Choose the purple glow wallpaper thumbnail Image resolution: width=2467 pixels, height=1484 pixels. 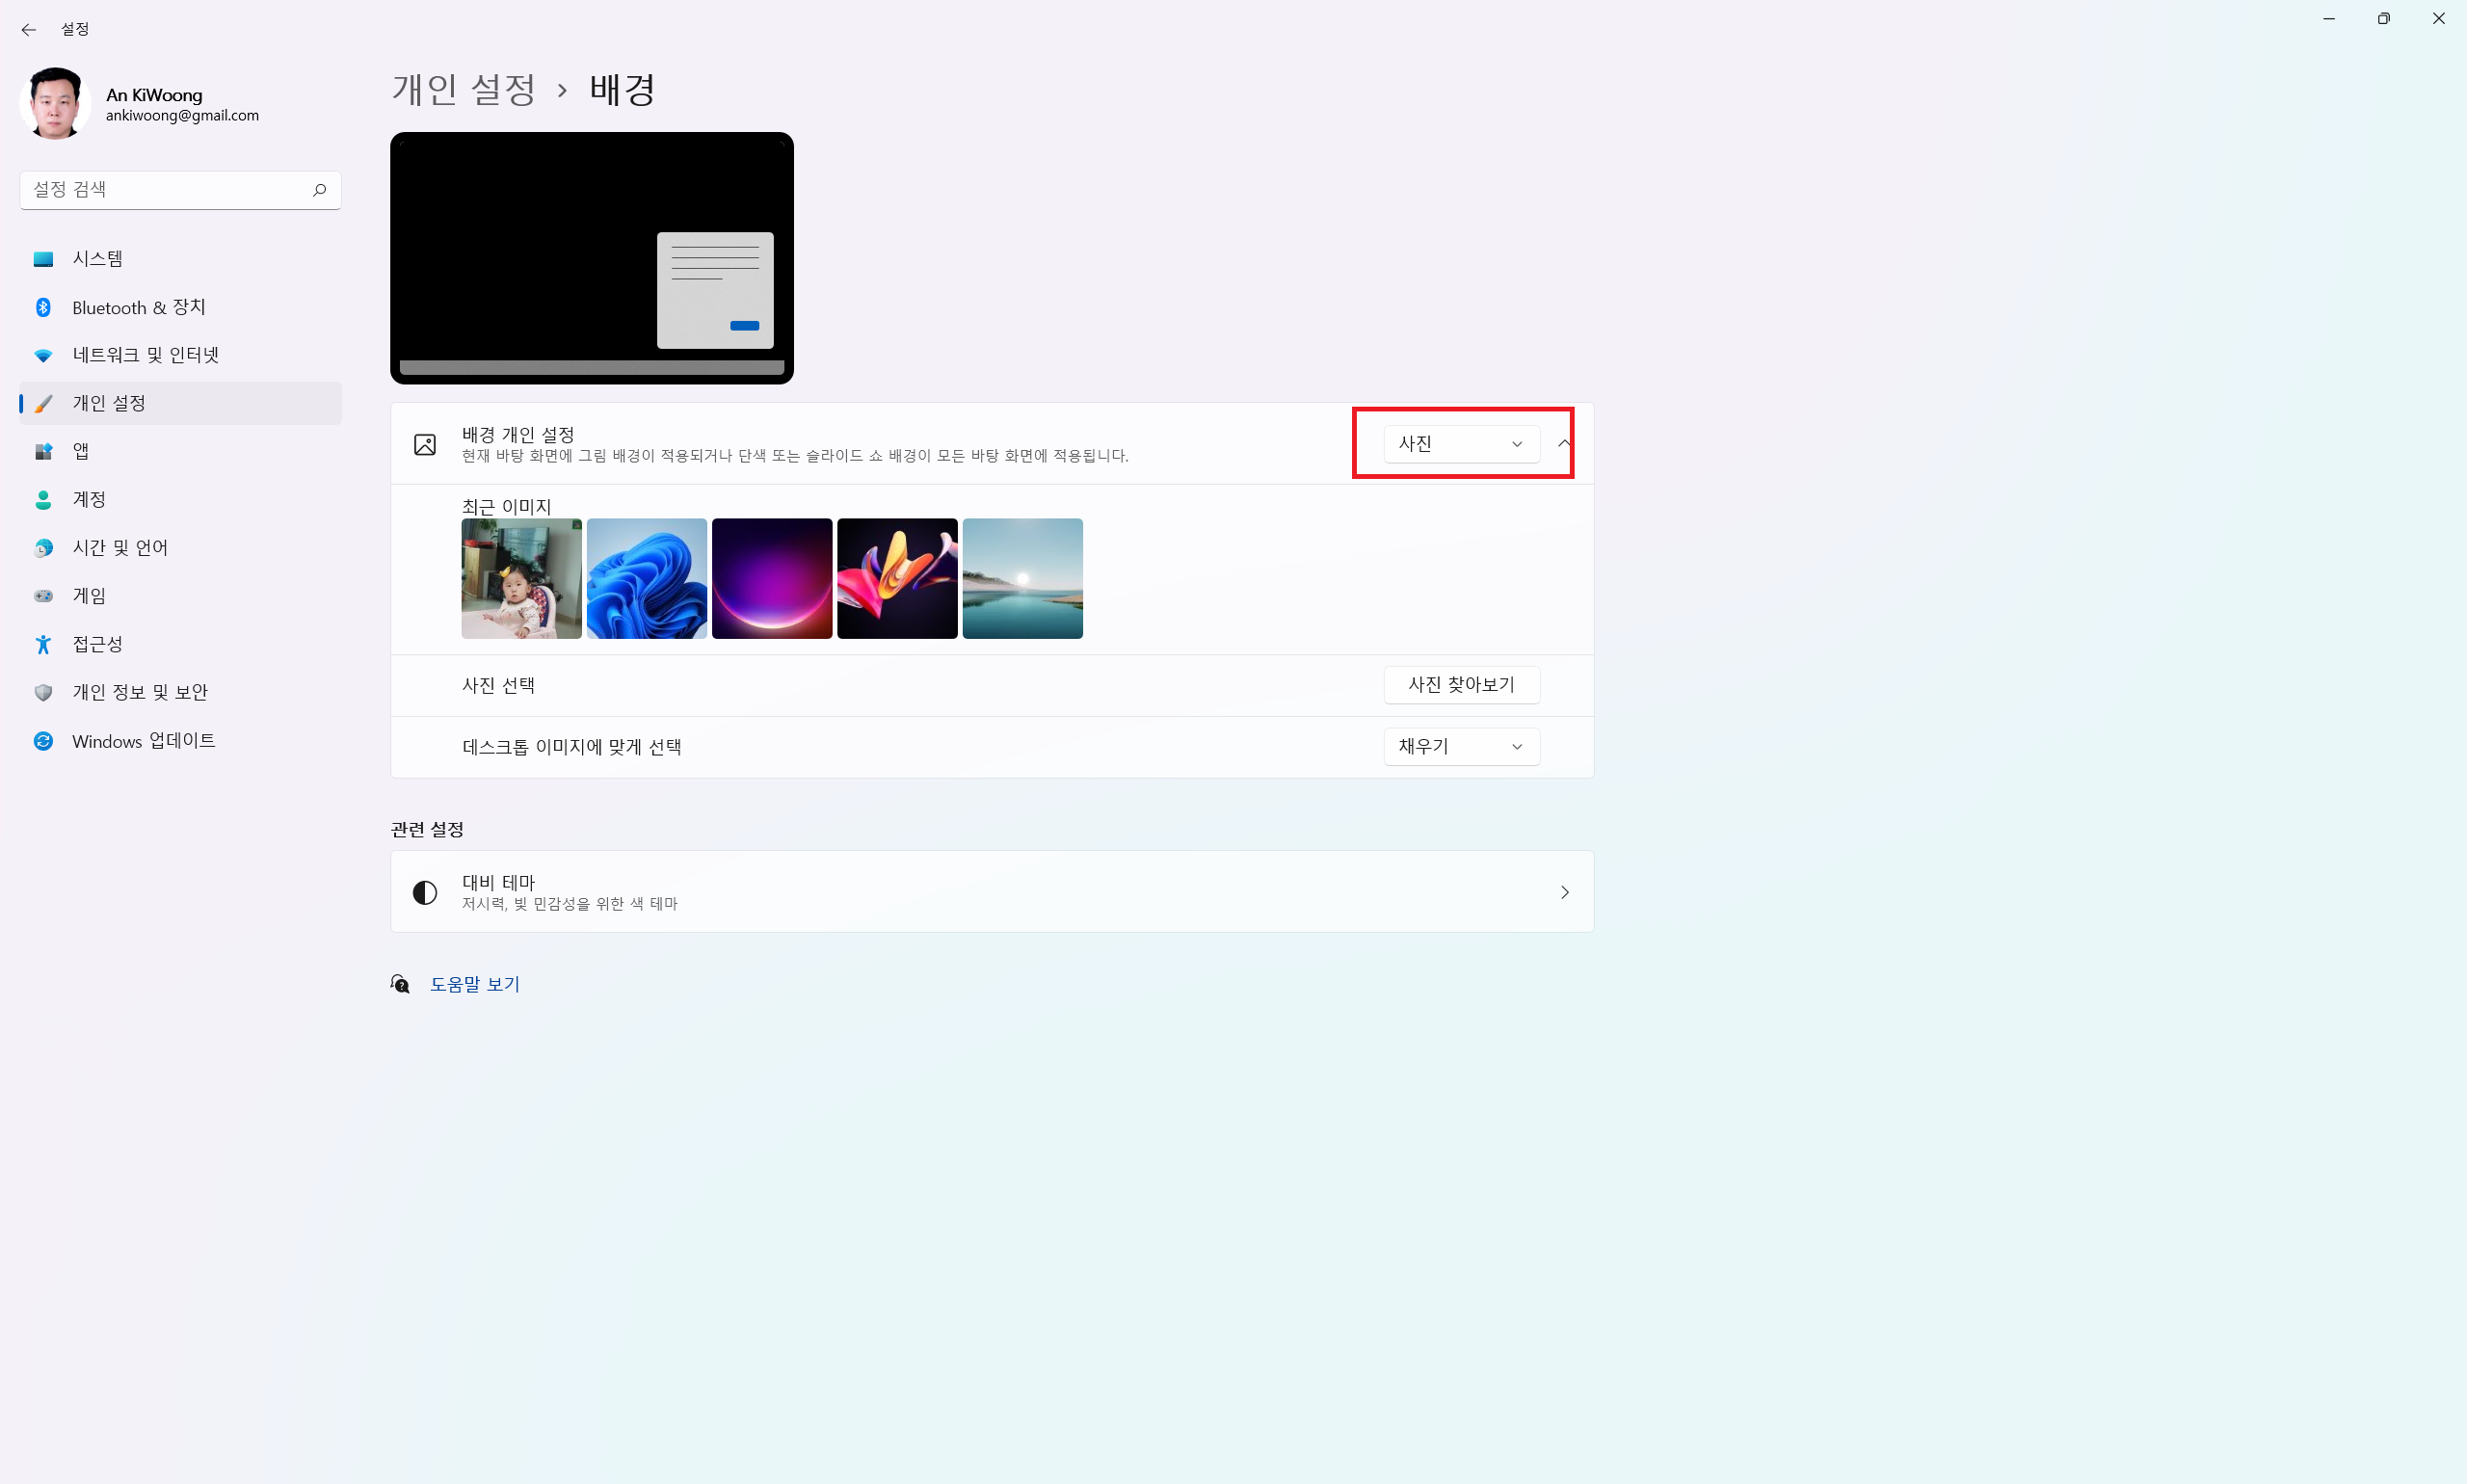771,579
